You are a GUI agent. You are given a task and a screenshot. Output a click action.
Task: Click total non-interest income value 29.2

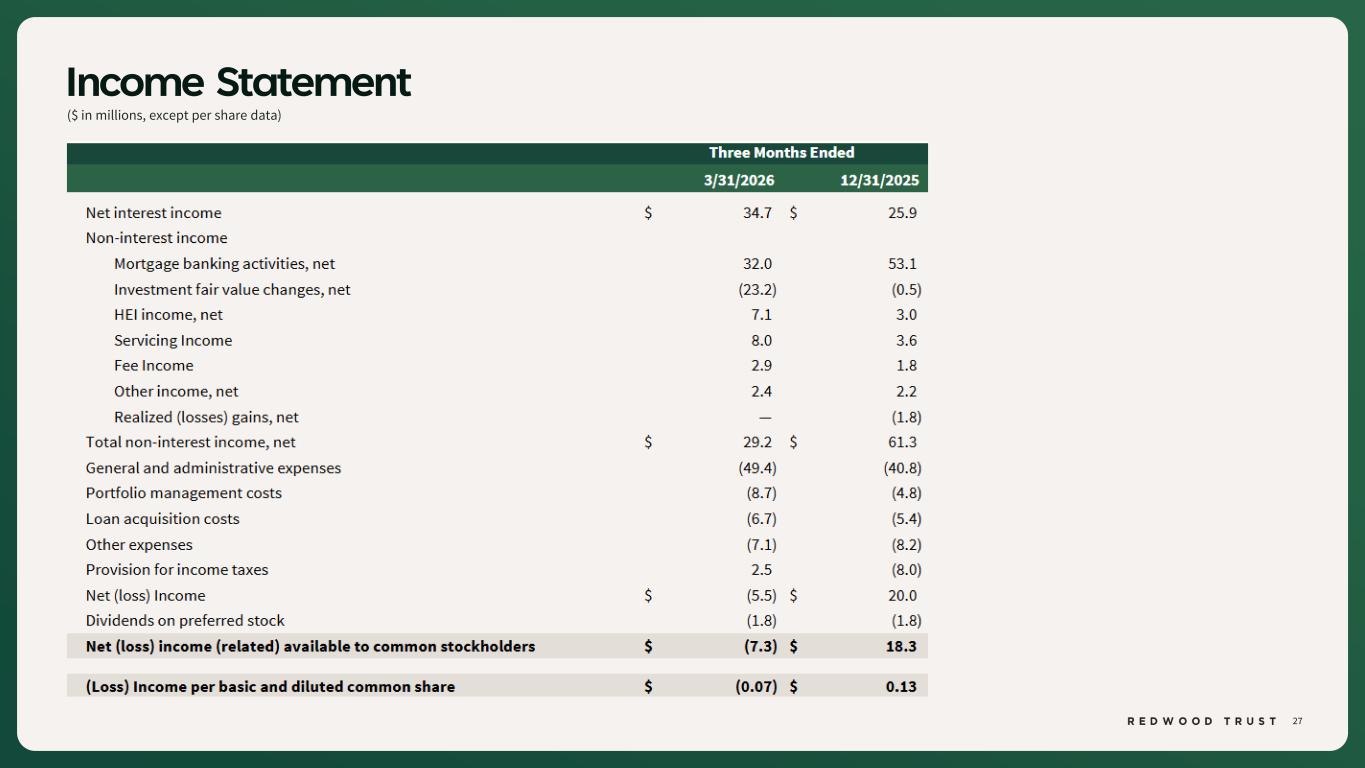pos(757,442)
